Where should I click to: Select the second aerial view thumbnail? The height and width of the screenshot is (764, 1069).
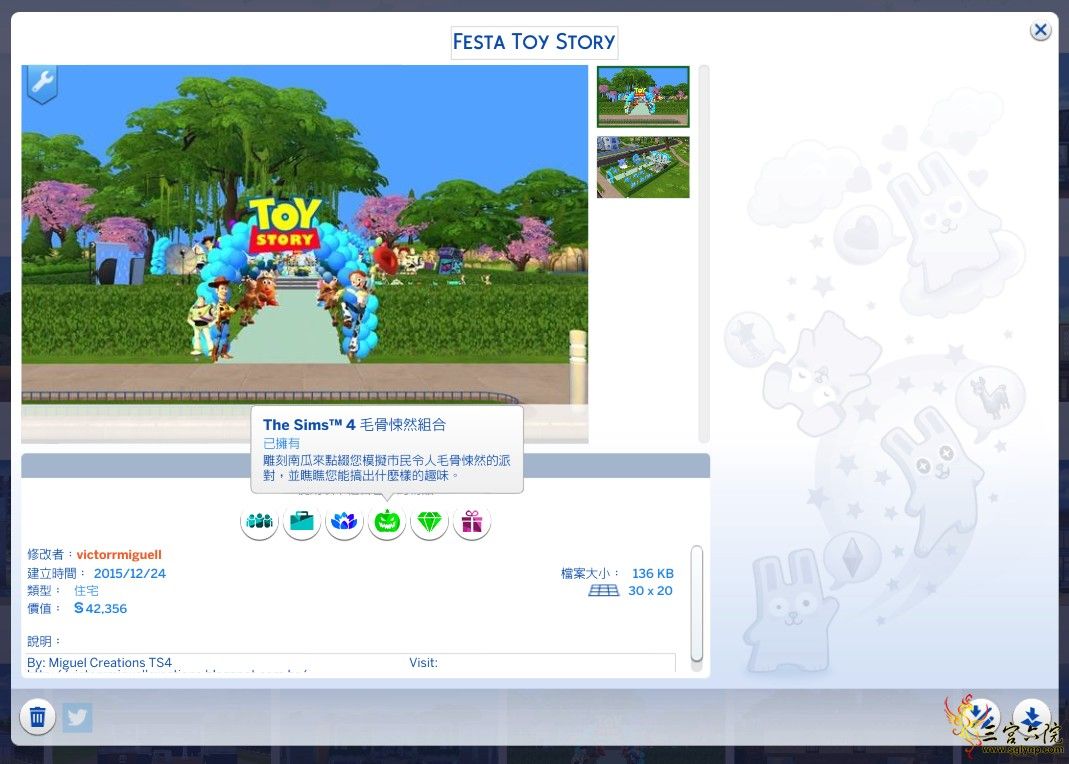643,167
